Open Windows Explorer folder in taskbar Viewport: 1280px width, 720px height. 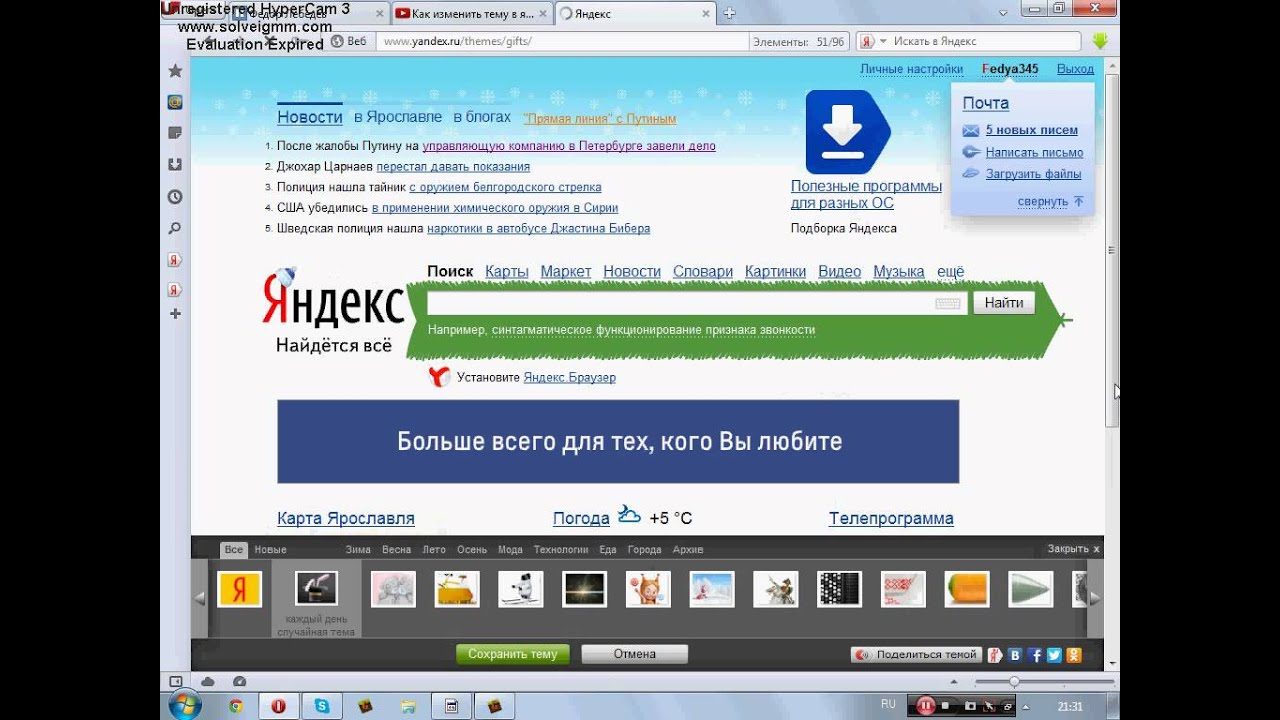408,706
